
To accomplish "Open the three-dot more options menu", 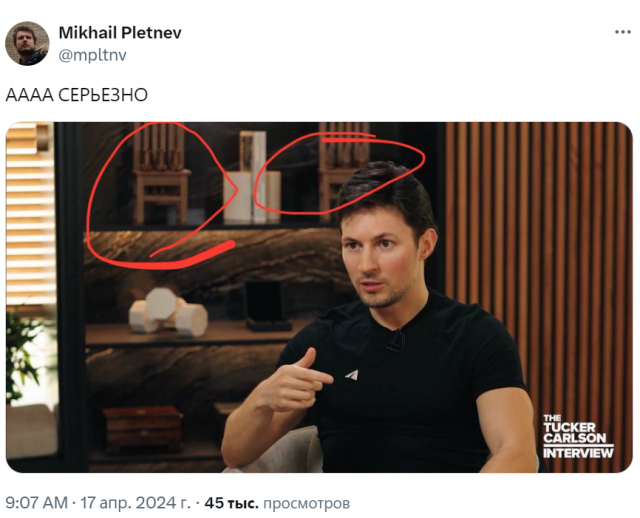I will [x=623, y=32].
